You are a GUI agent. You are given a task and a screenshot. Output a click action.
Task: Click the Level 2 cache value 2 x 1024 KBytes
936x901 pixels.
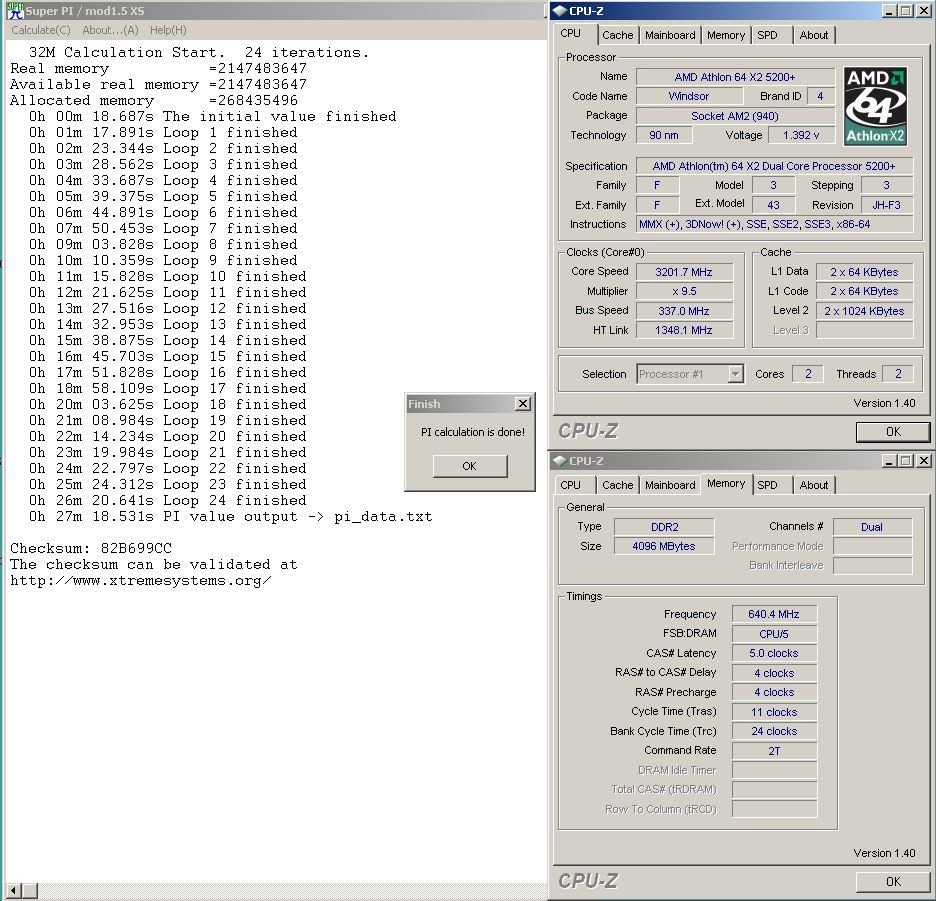pyautogui.click(x=864, y=311)
